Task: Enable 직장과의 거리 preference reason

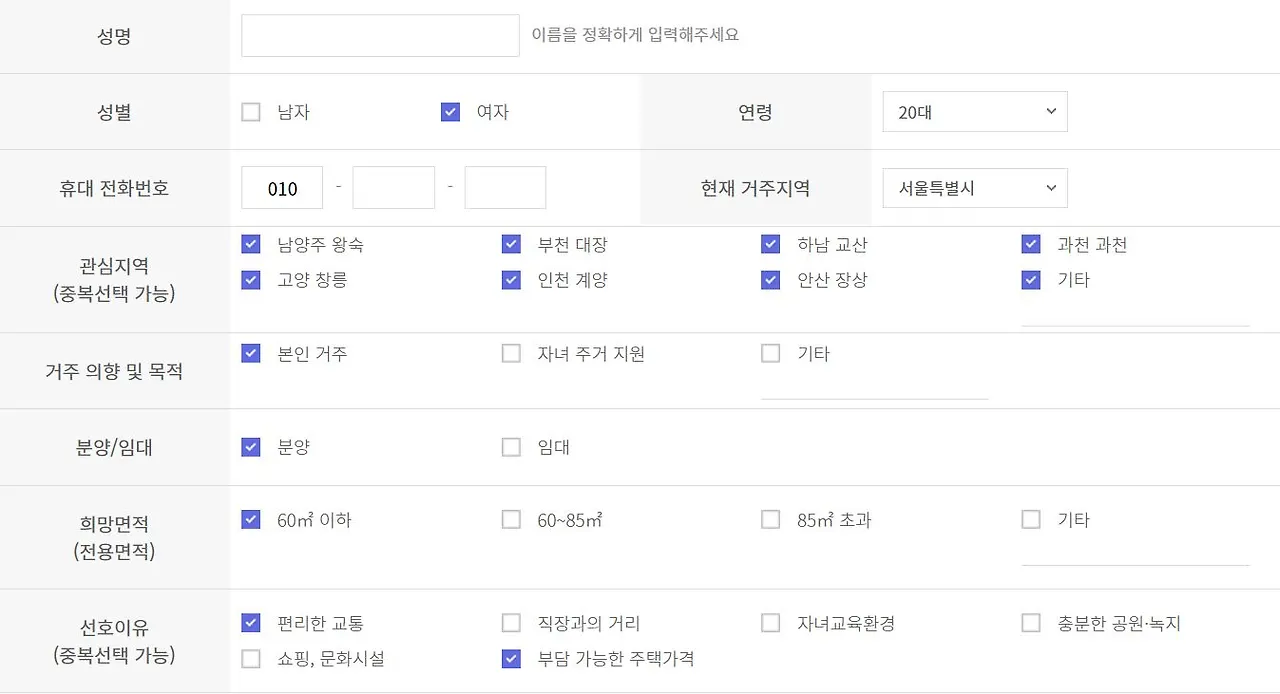Action: (x=511, y=623)
